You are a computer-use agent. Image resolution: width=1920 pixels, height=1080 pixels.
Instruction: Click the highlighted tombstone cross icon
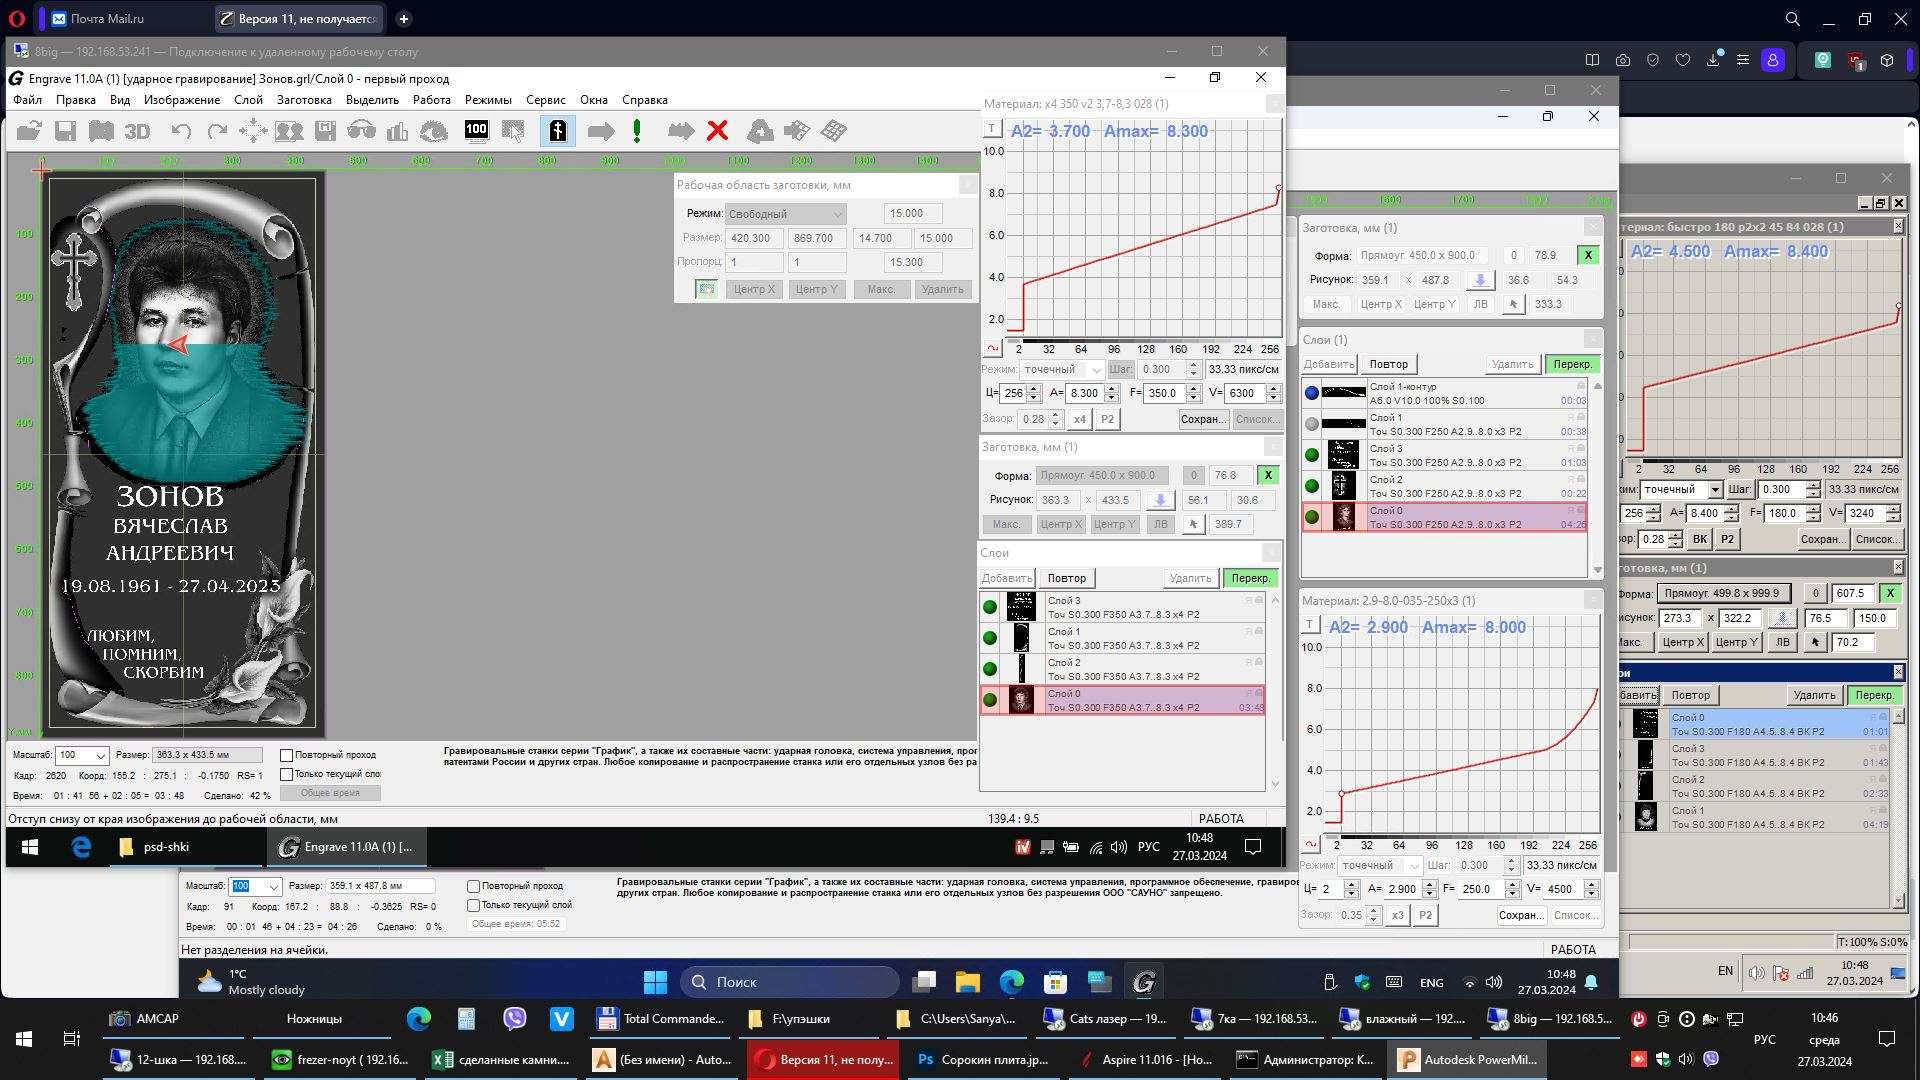[558, 131]
